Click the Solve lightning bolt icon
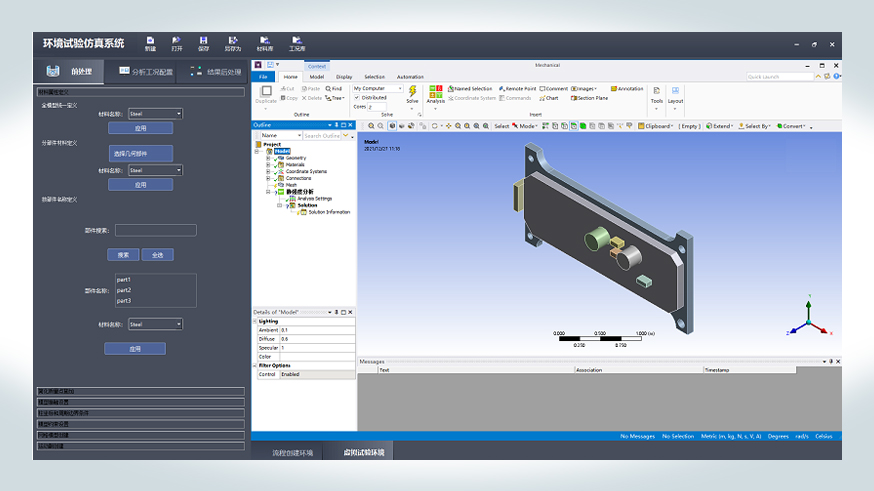The width and height of the screenshot is (874, 491). 412,91
